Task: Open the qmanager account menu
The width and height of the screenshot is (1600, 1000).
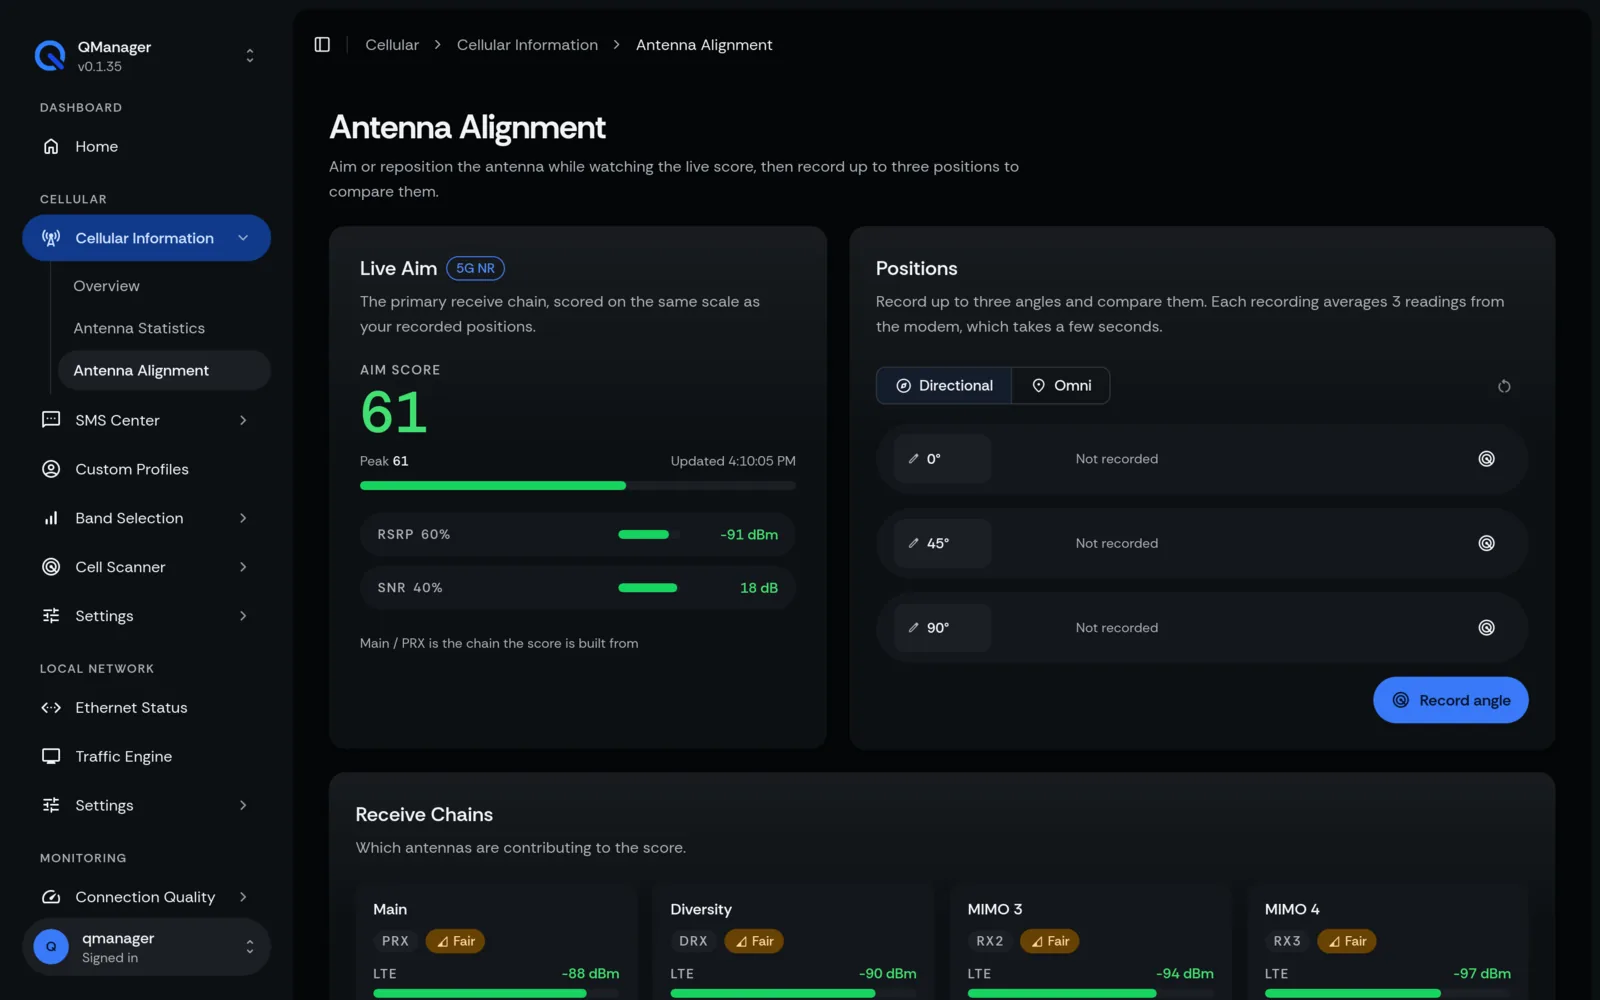Action: [x=146, y=947]
